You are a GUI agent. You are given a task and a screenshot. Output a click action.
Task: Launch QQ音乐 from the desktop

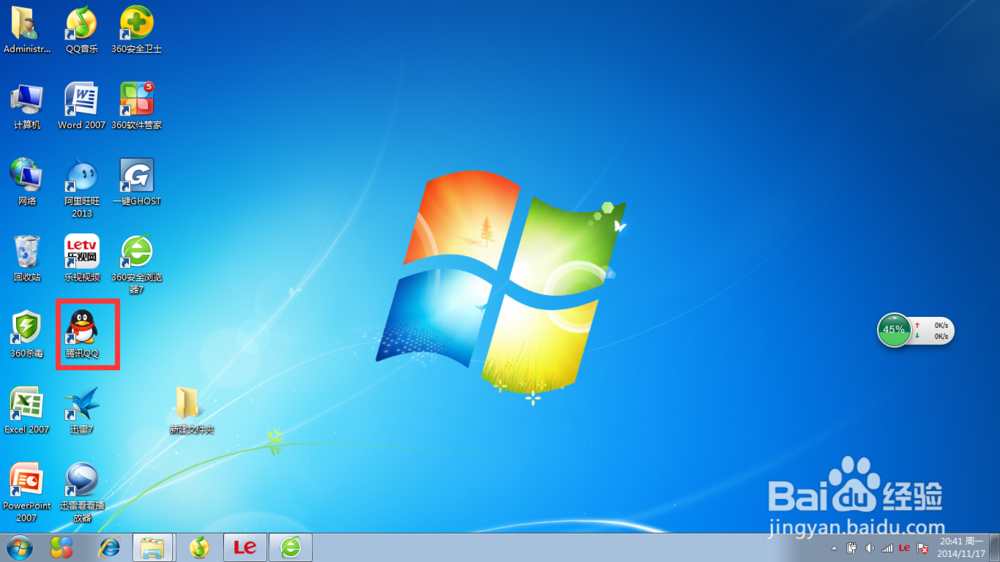pos(82,29)
